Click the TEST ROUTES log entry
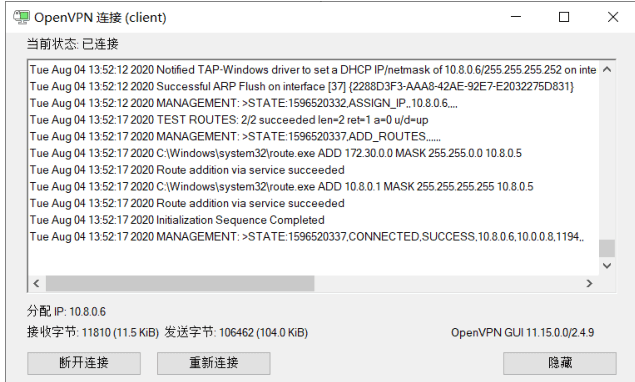Screen dimensions: 635x382 click(x=229, y=120)
